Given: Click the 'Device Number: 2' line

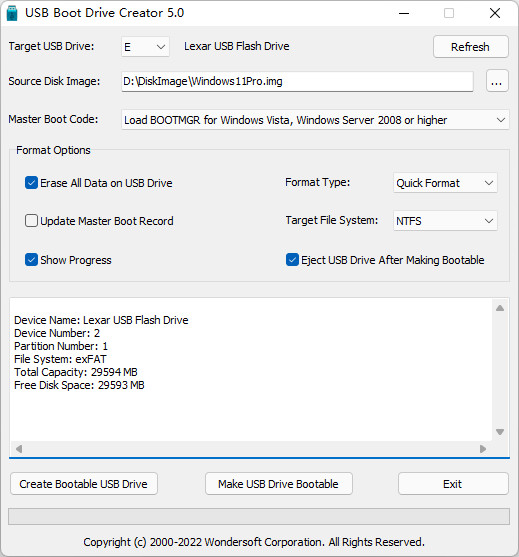Looking at the screenshot, I should (57, 333).
